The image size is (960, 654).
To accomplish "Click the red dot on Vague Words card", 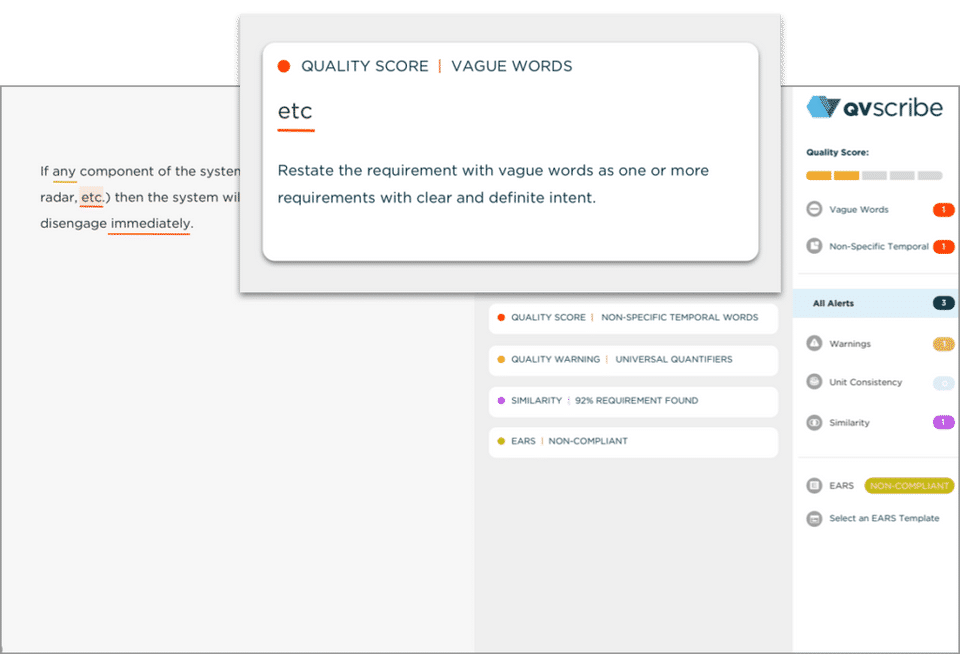I will (x=283, y=66).
